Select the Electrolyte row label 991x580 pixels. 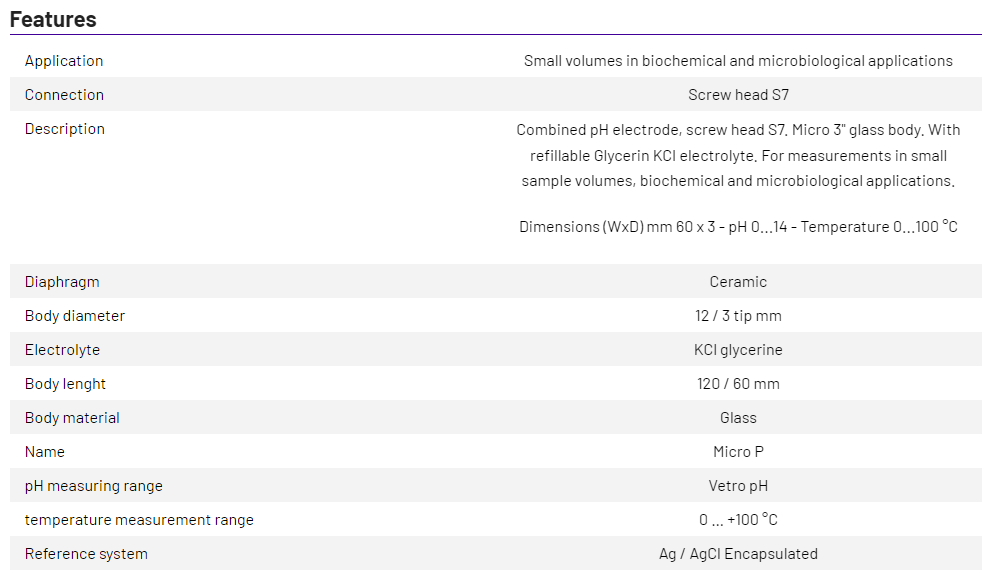[62, 350]
